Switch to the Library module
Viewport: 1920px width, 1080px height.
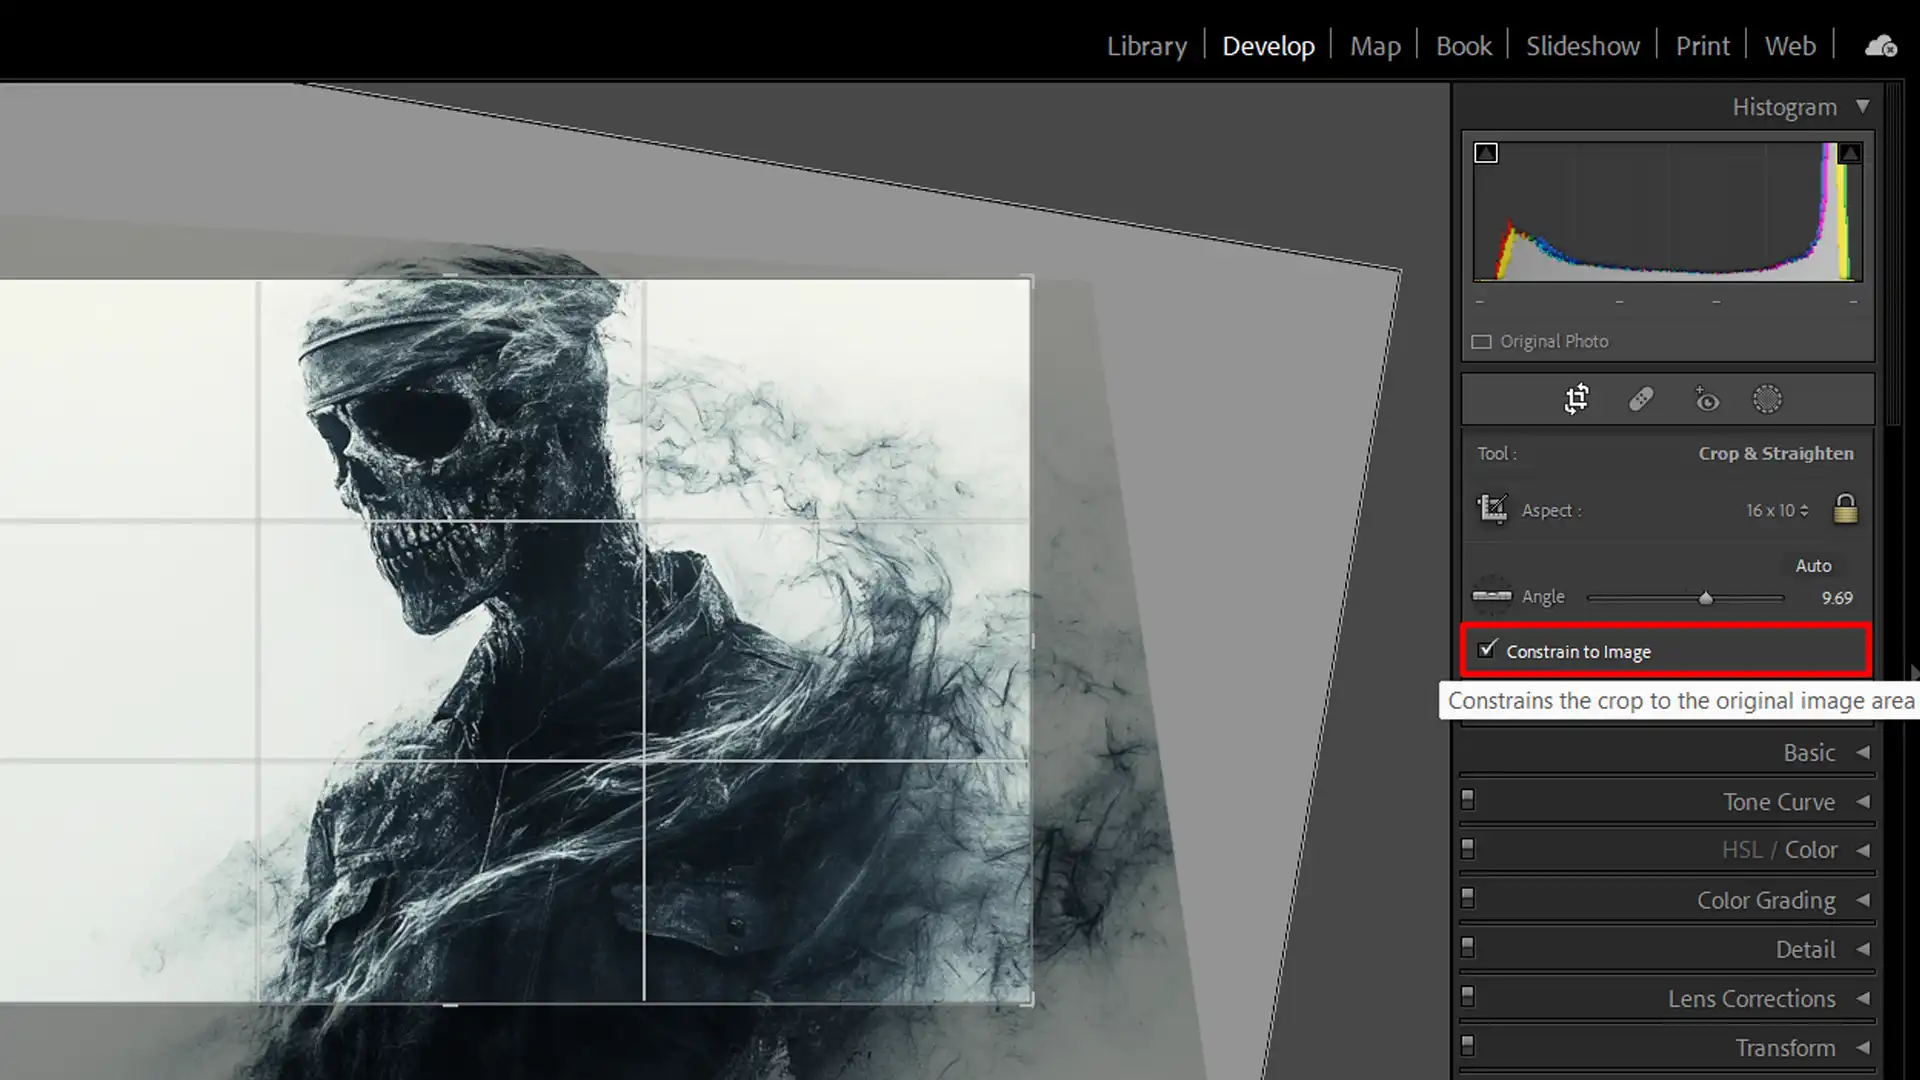(1146, 46)
